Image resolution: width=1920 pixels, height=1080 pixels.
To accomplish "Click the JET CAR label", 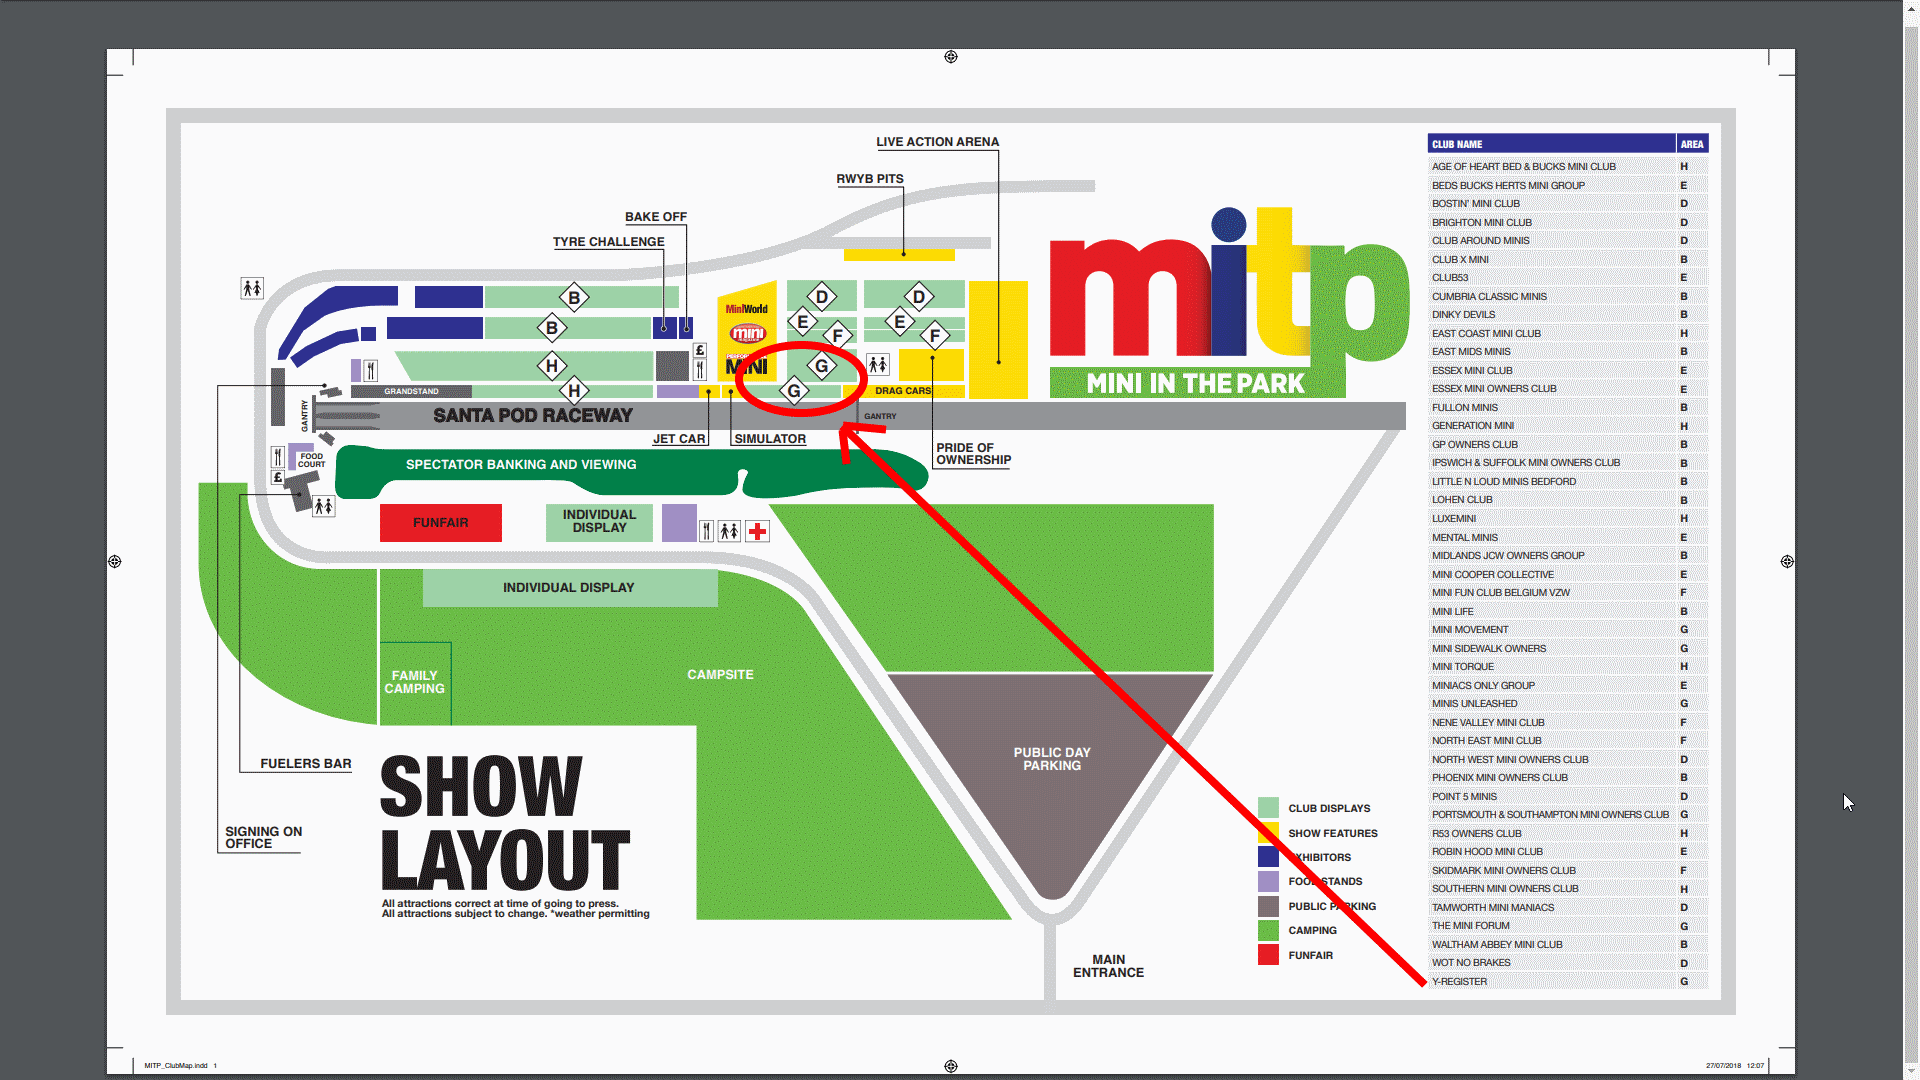I will 679,439.
